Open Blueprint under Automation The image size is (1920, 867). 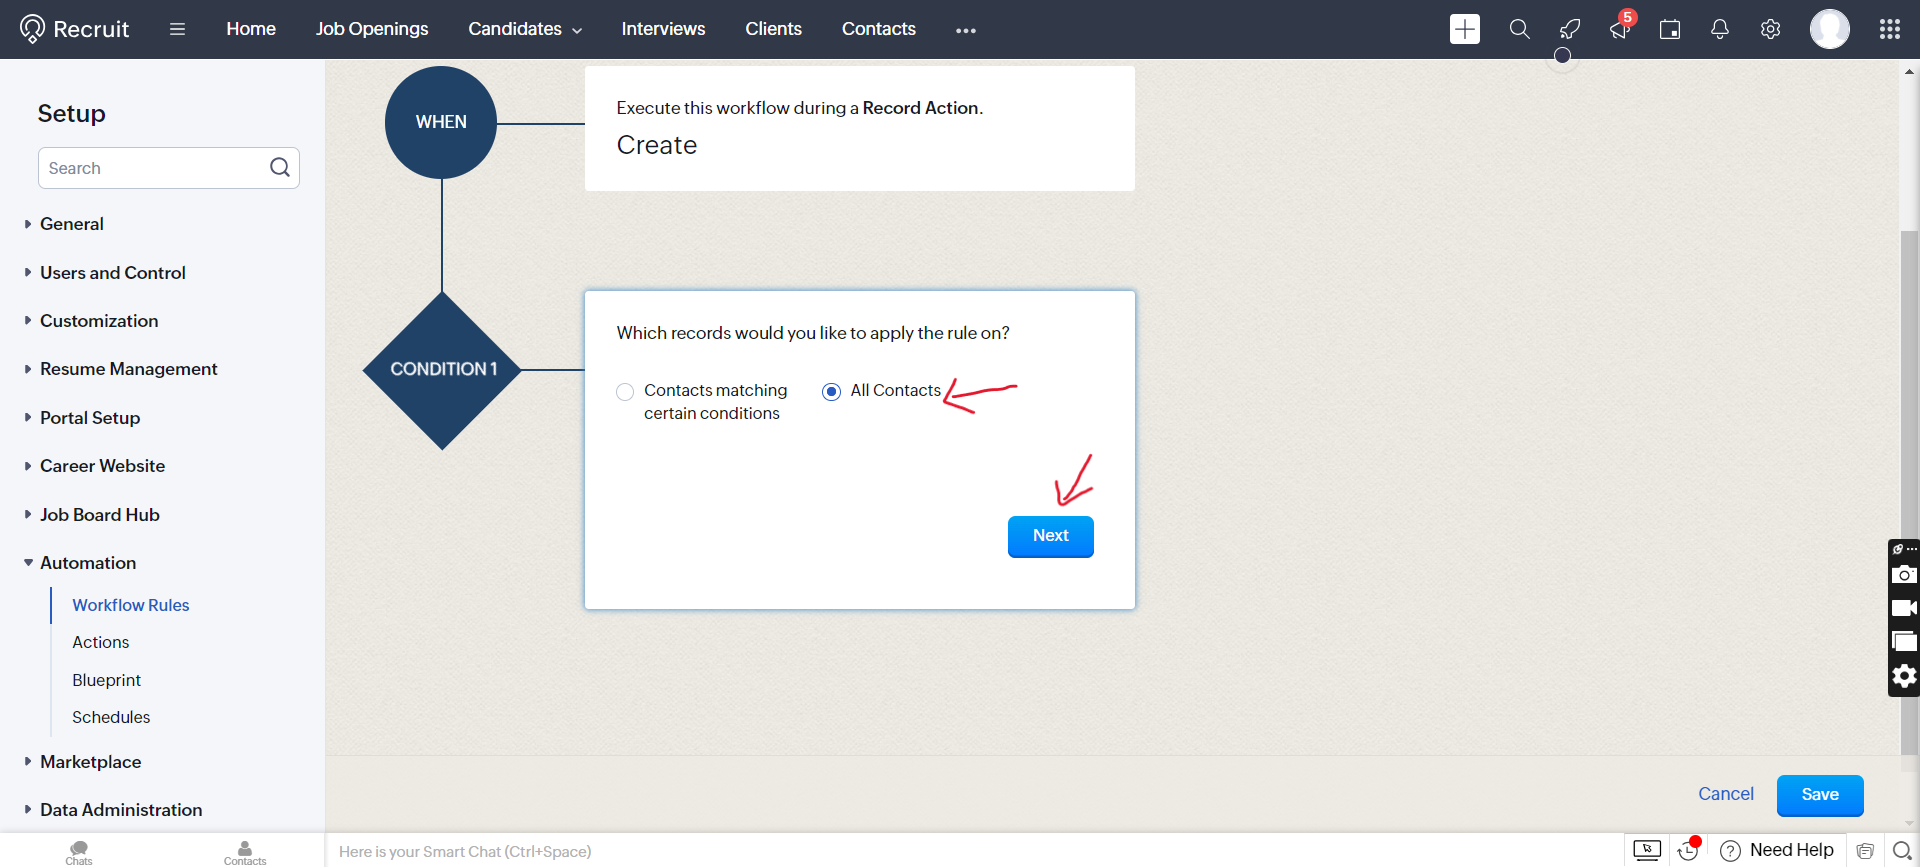point(106,680)
